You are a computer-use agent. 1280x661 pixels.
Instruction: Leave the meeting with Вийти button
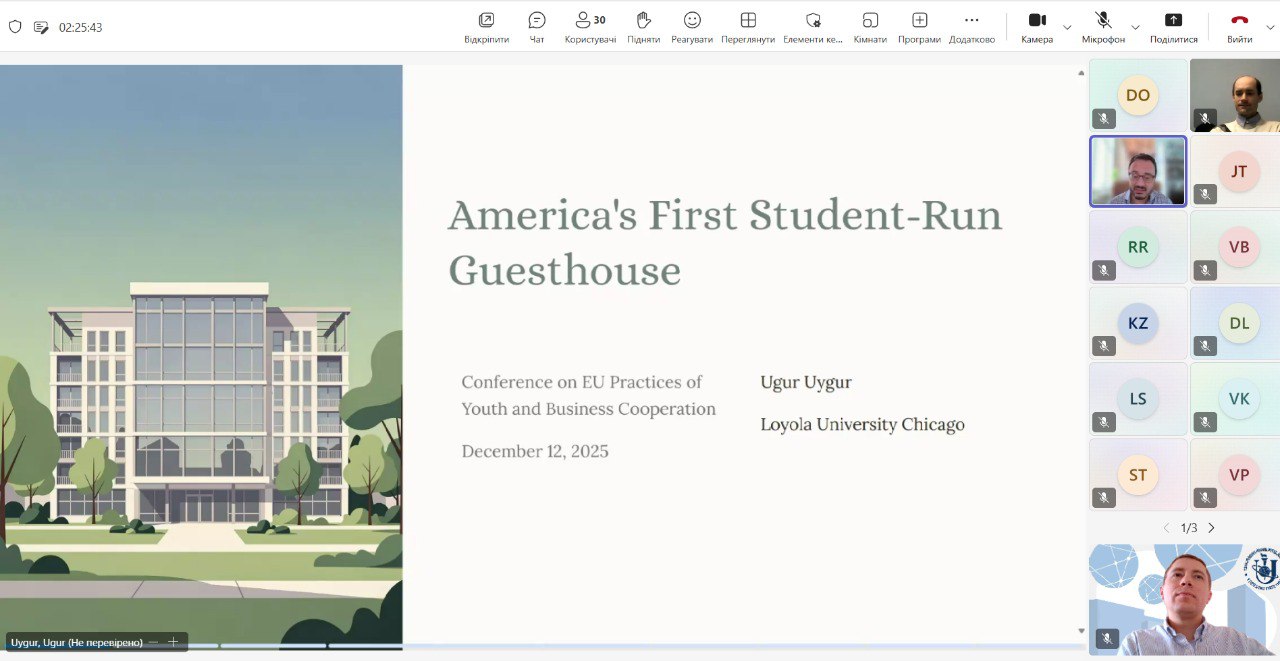1239,21
